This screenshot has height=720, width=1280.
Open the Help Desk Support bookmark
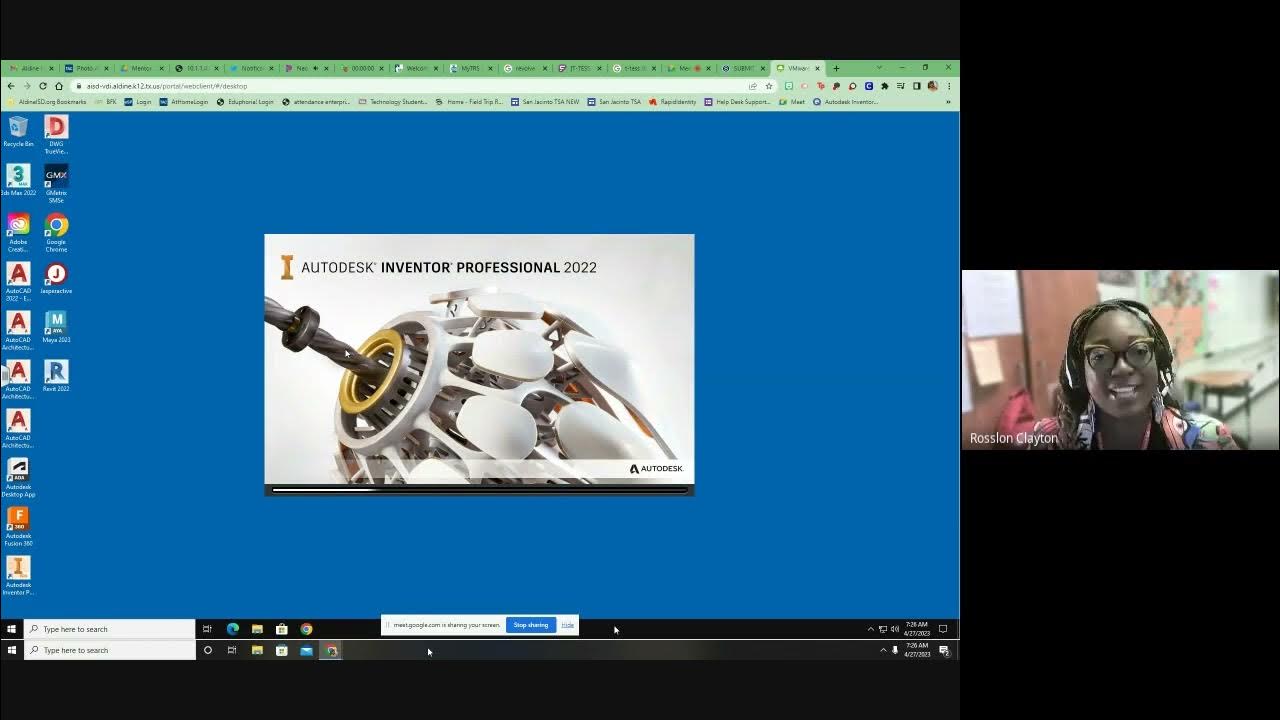(738, 102)
